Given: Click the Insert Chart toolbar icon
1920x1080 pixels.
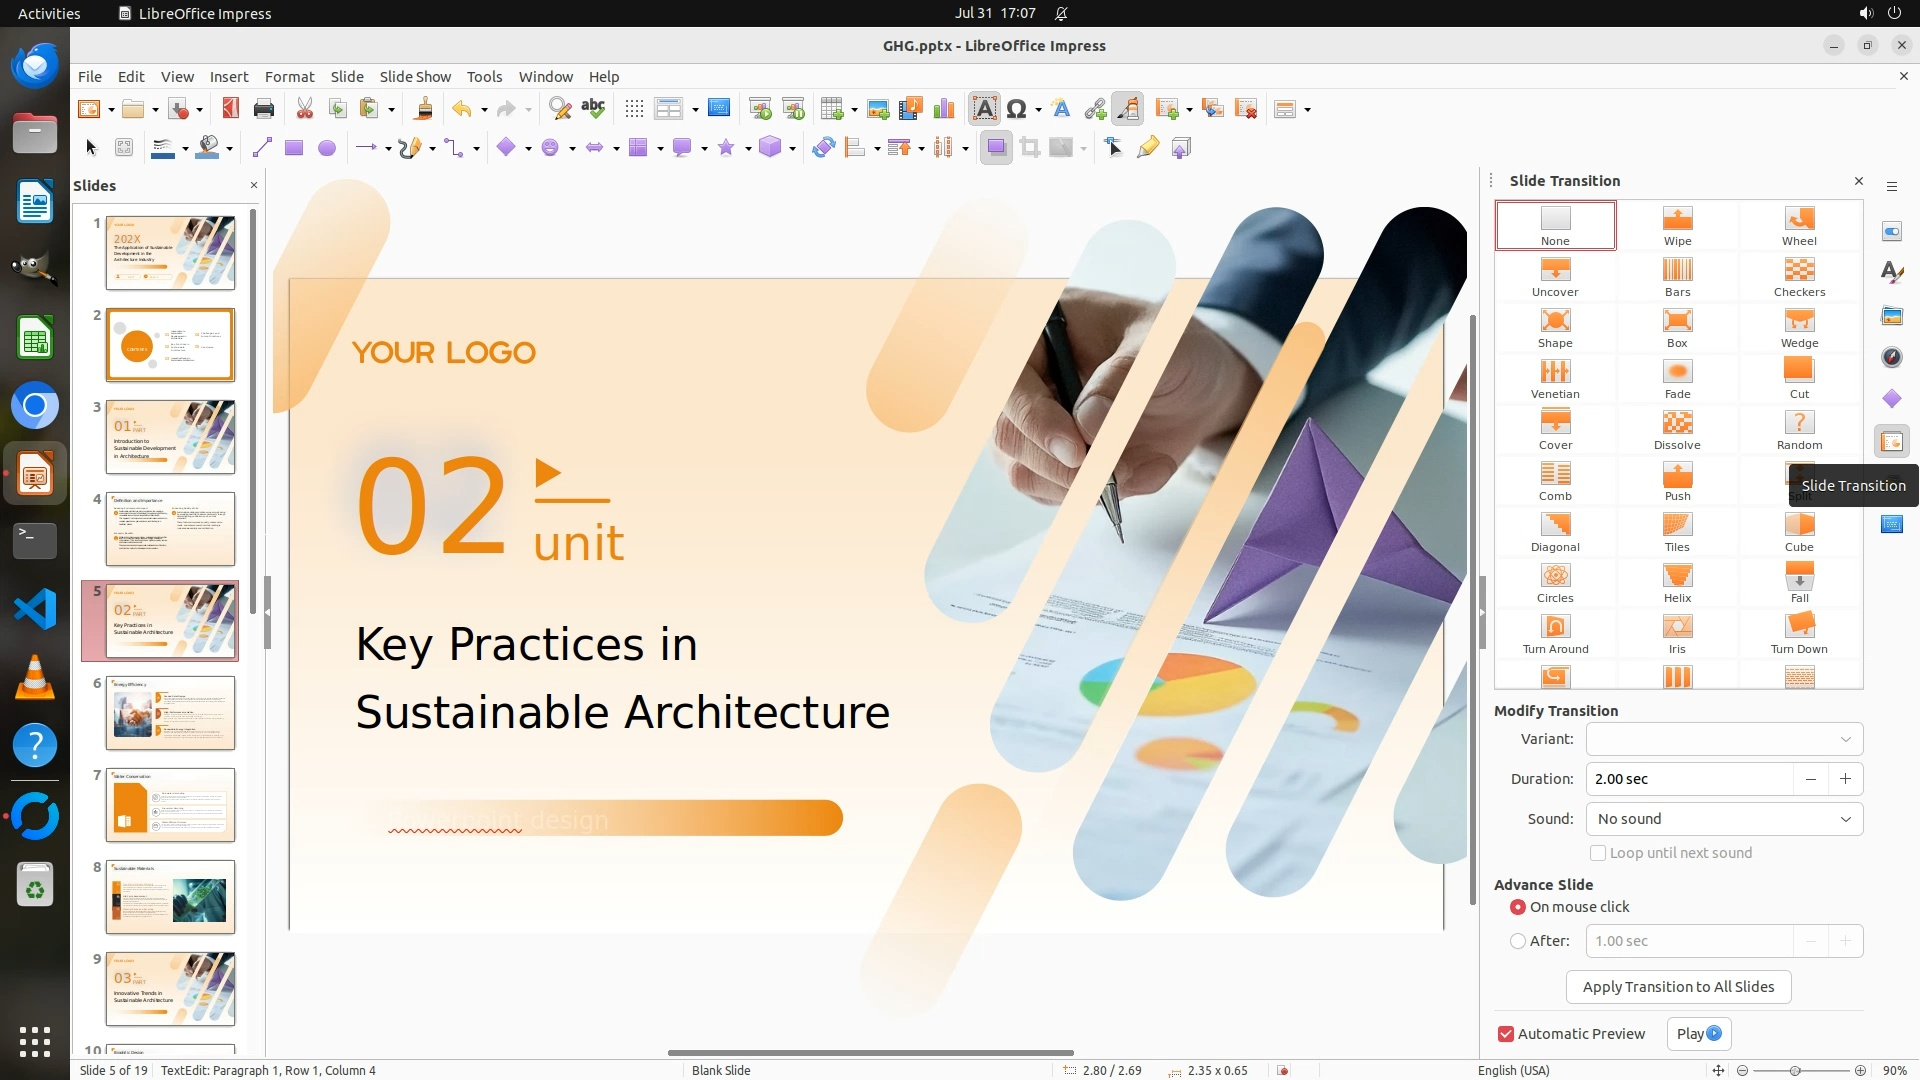Looking at the screenshot, I should point(943,109).
